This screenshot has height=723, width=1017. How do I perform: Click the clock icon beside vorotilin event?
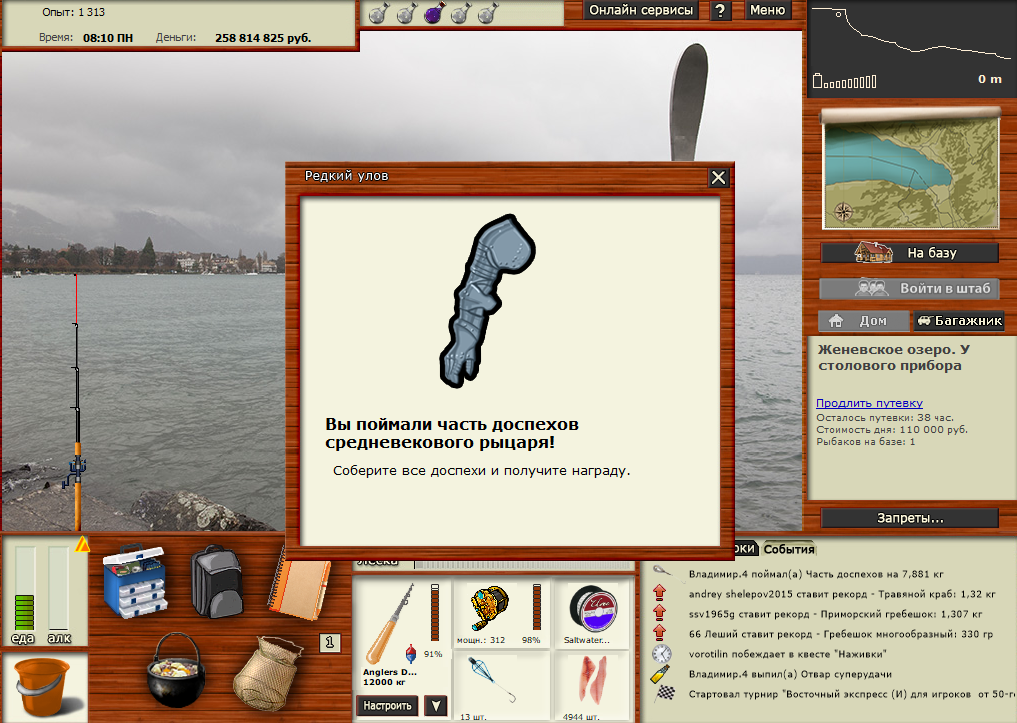point(661,654)
